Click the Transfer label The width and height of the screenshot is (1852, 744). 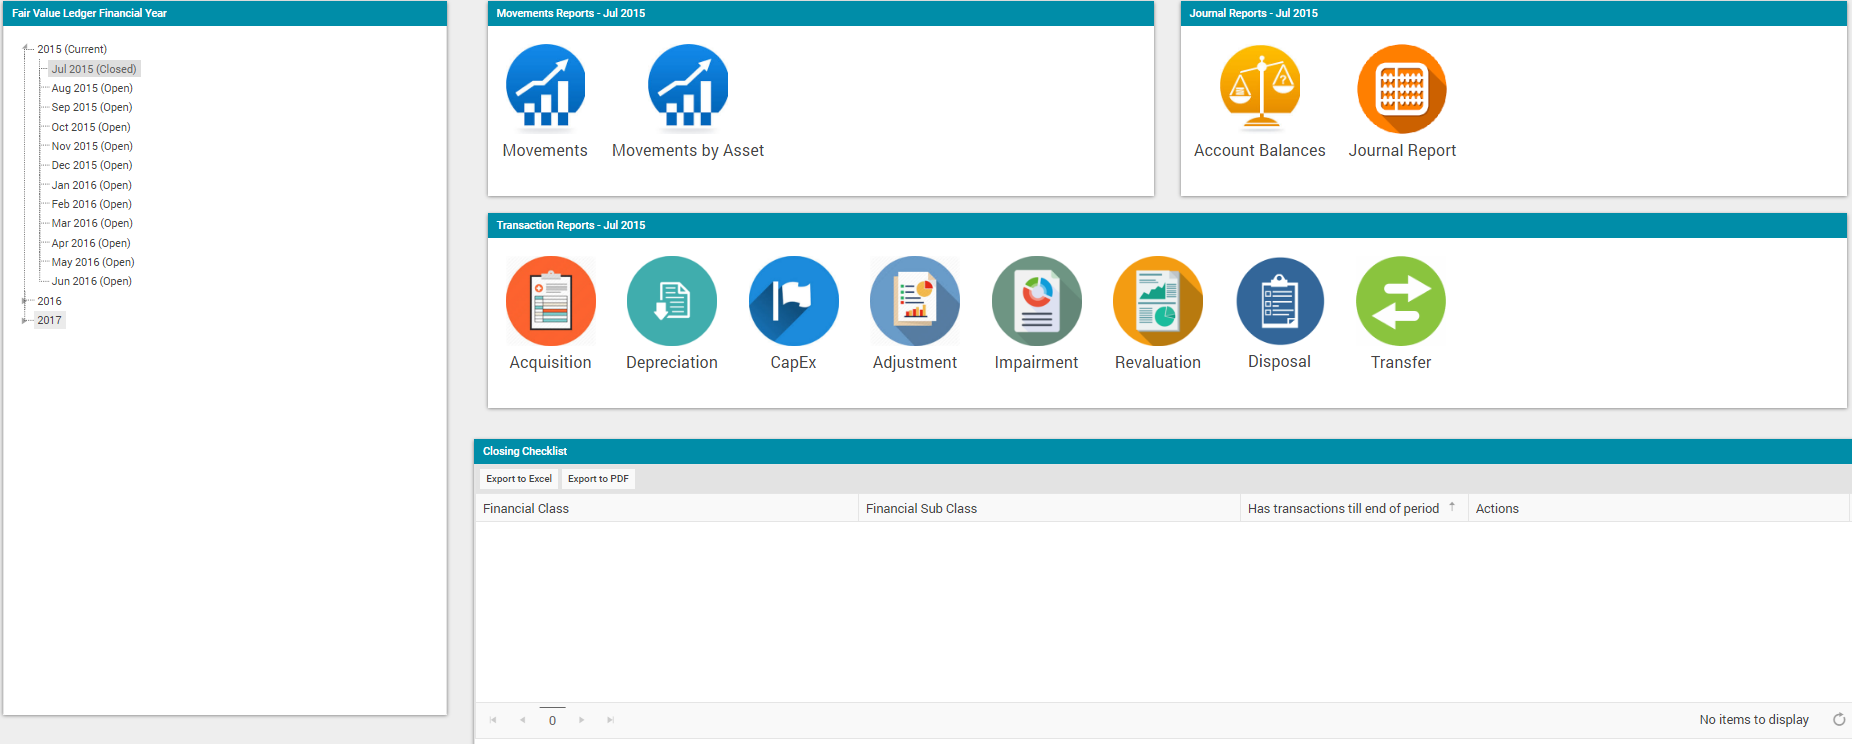click(x=1401, y=362)
